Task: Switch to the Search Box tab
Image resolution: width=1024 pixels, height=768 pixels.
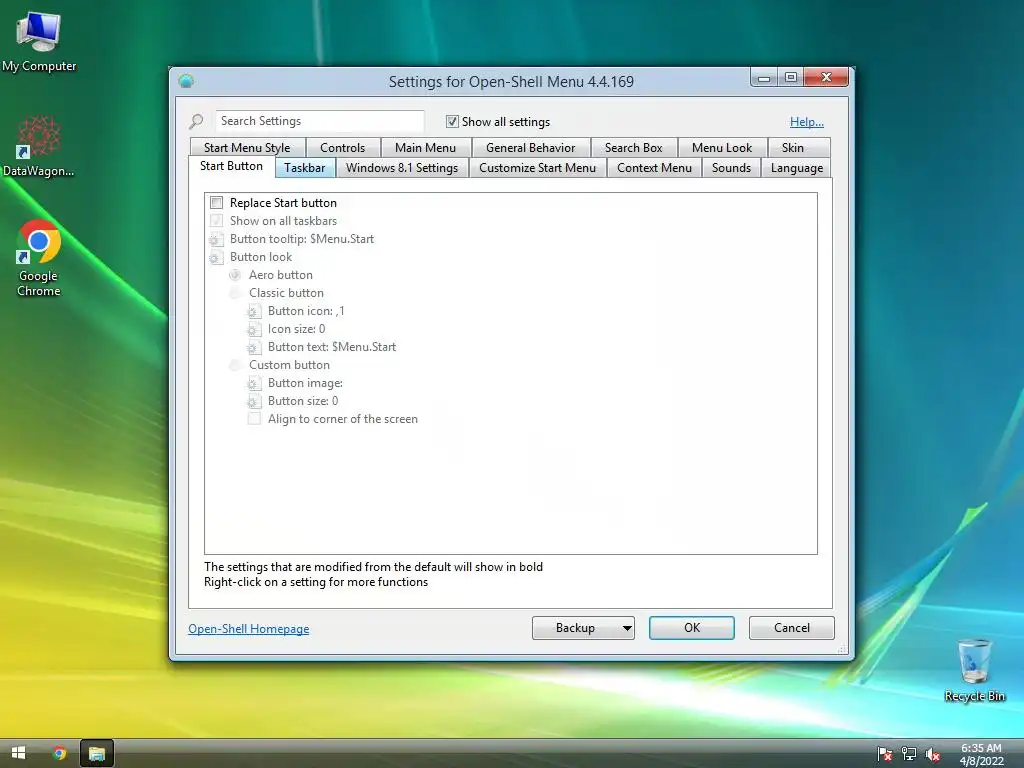Action: click(x=633, y=148)
